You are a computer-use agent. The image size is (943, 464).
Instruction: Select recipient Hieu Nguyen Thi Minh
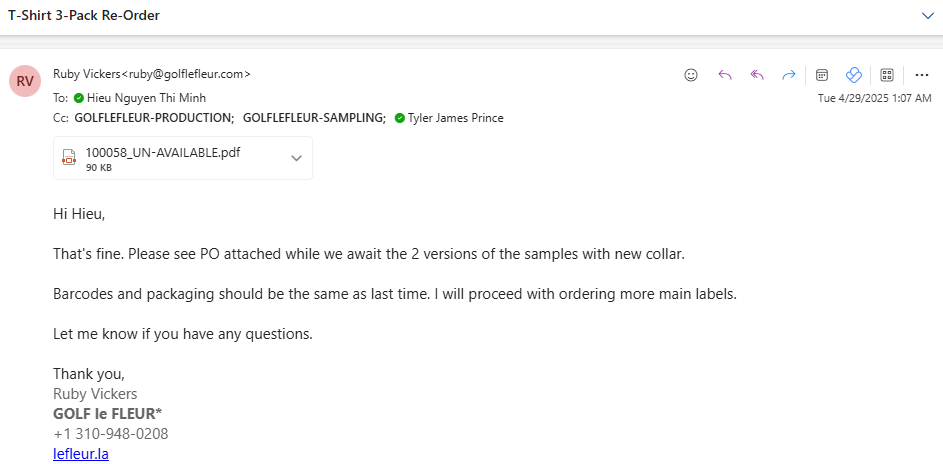[x=146, y=97]
